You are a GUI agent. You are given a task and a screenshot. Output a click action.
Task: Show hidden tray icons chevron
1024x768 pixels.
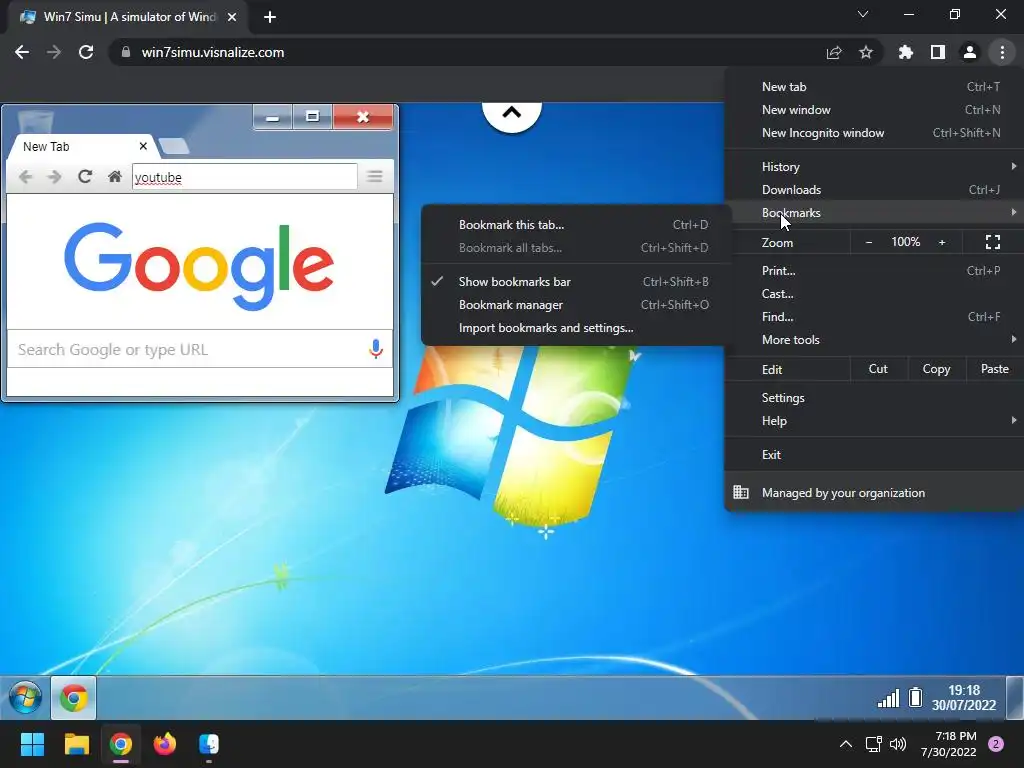tap(846, 744)
